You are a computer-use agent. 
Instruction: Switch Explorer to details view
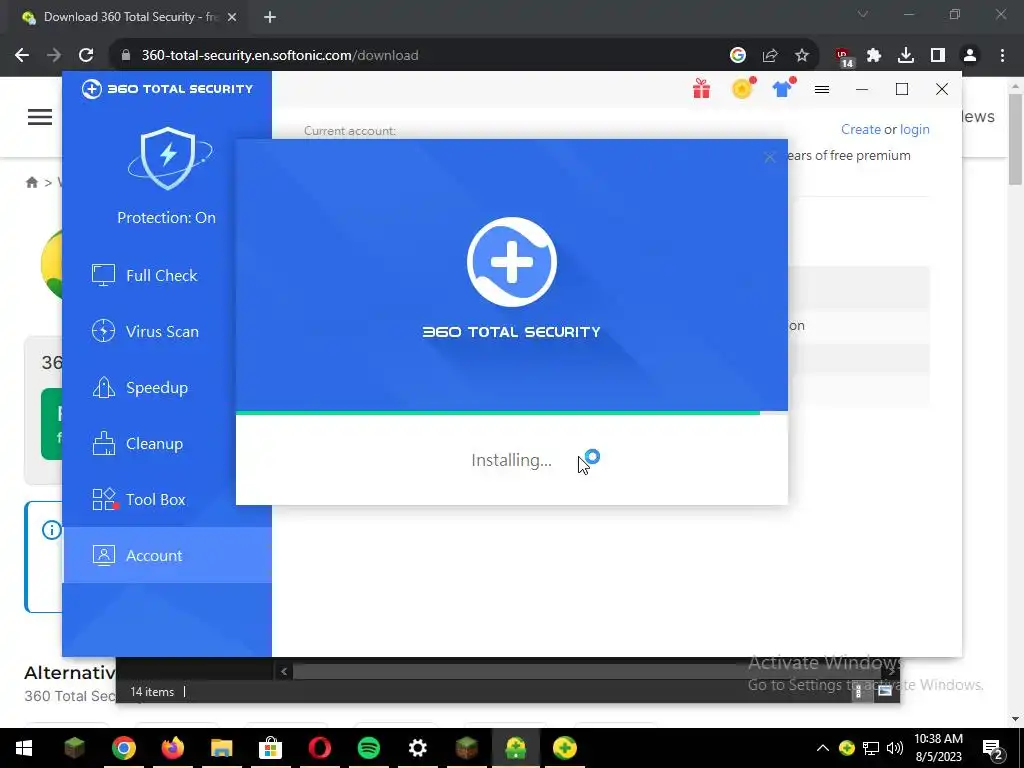[861, 691]
